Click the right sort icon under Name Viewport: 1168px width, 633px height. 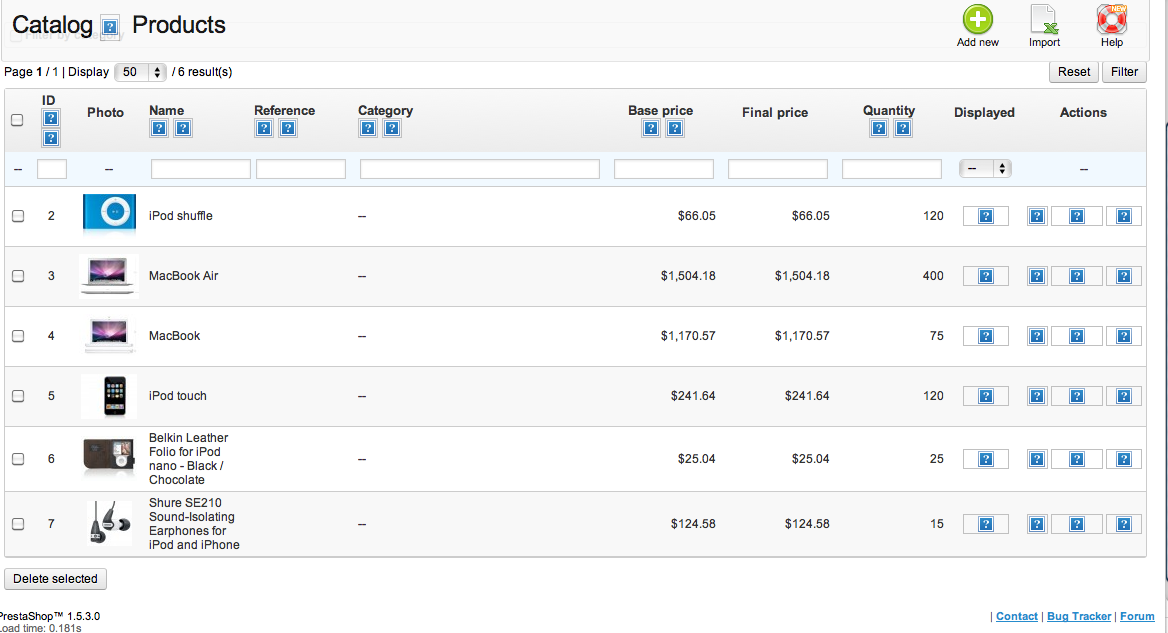click(x=182, y=128)
